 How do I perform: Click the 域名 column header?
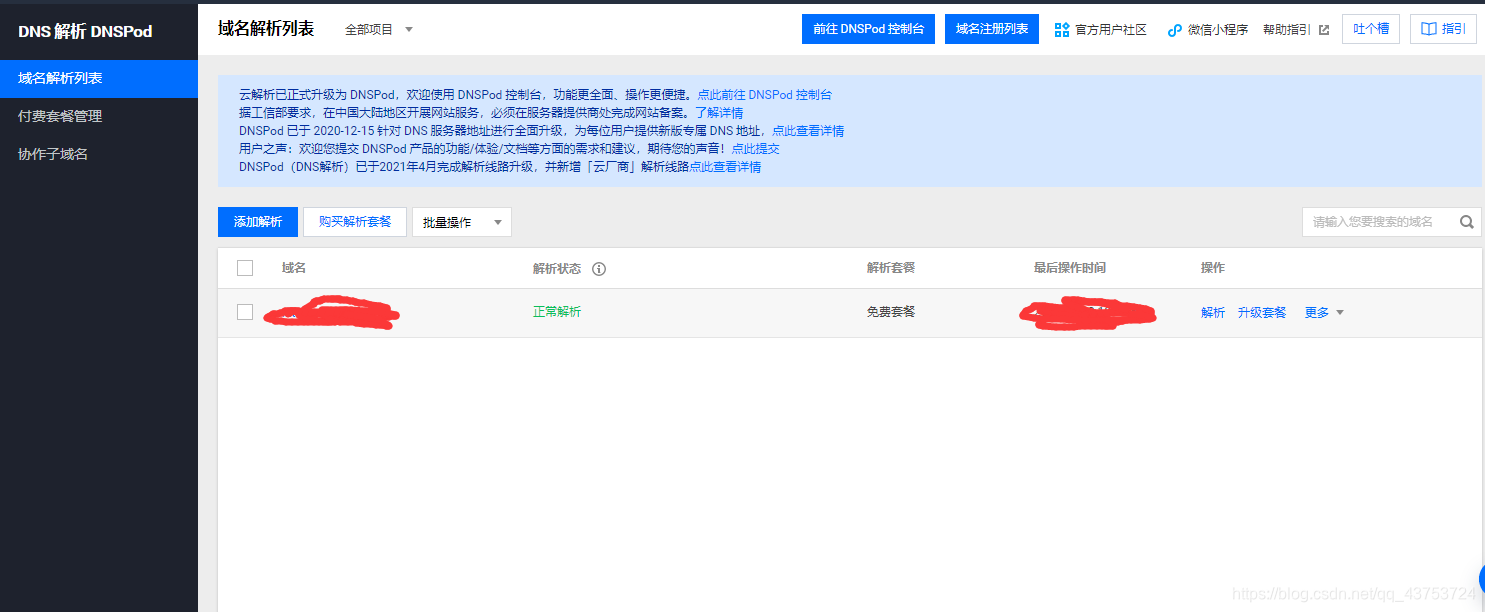(x=294, y=268)
